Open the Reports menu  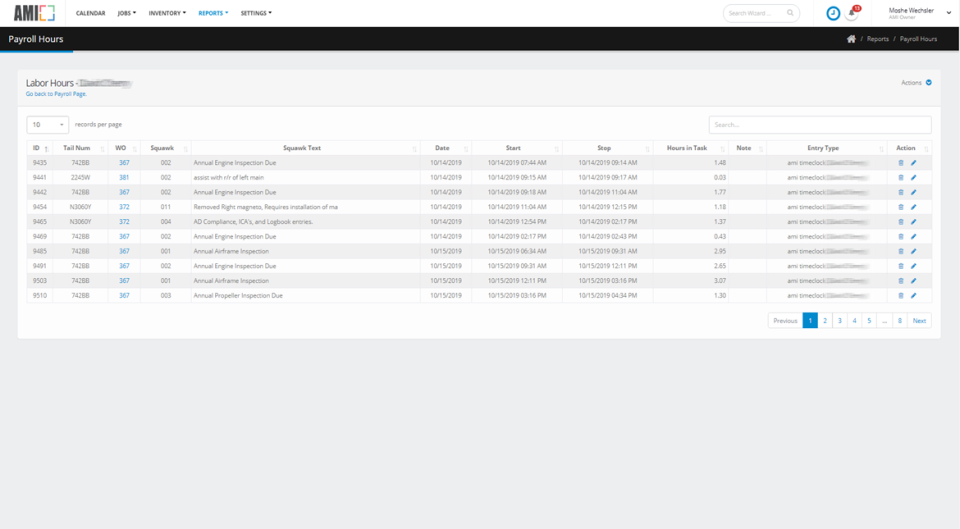tap(213, 13)
